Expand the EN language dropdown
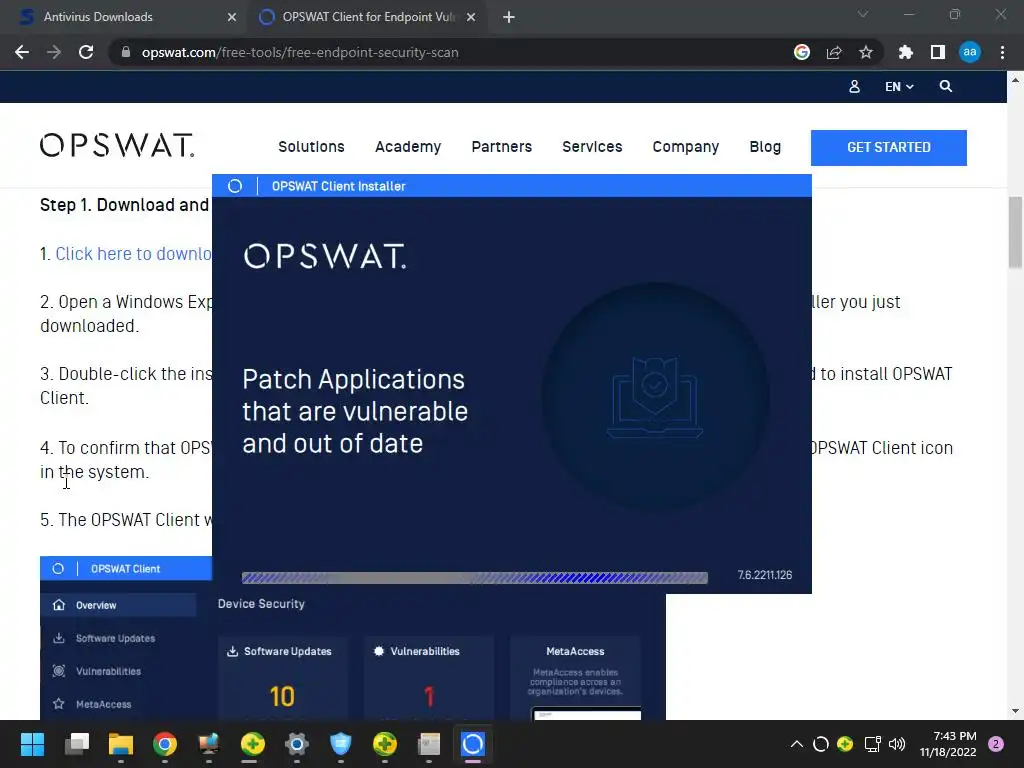Viewport: 1024px width, 768px height. (899, 86)
